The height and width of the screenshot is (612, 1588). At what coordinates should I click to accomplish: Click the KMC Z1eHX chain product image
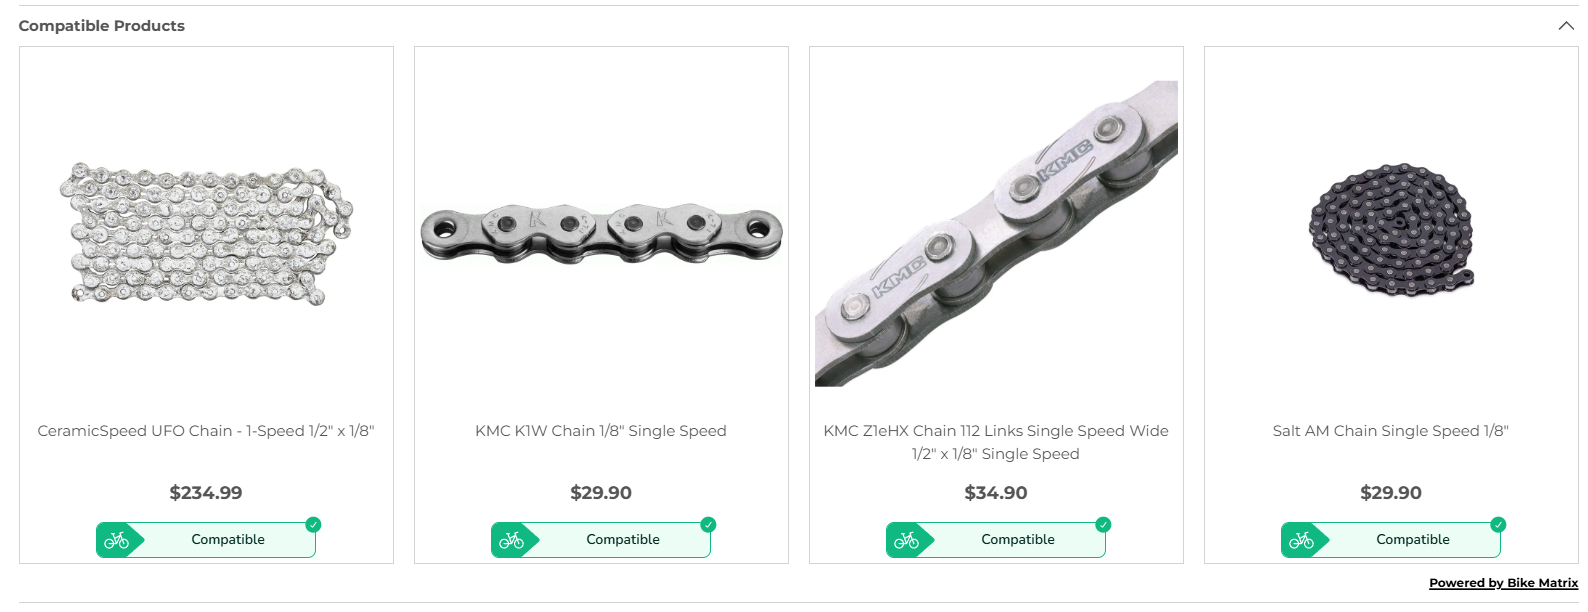(996, 234)
